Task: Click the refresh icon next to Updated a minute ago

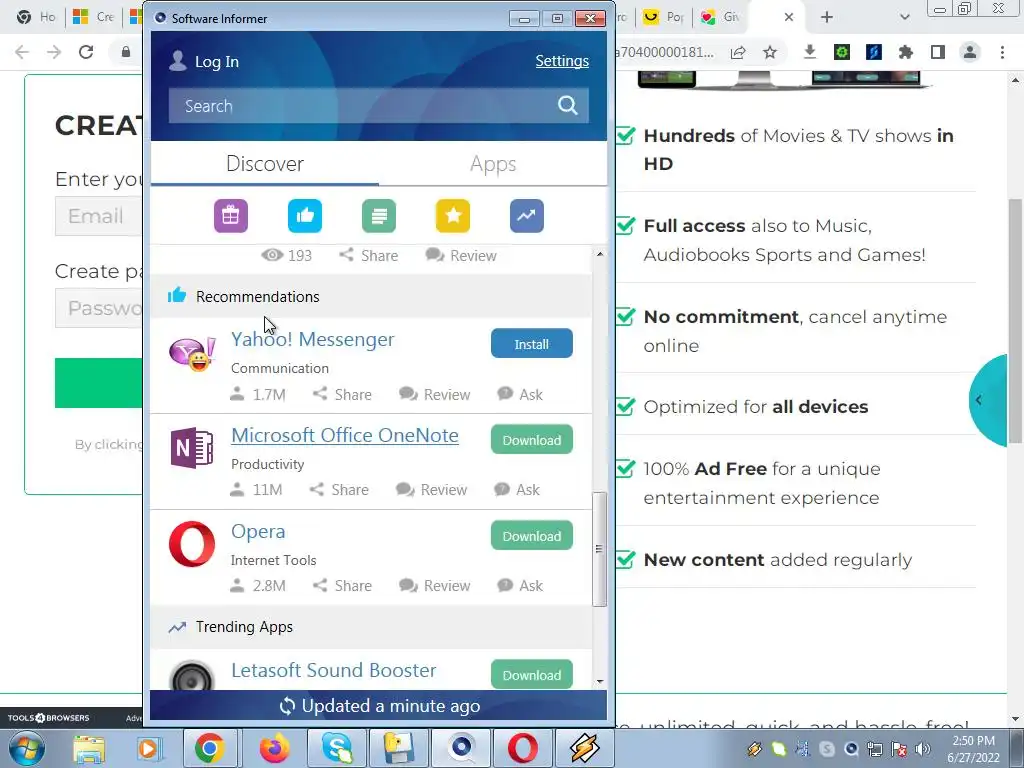Action: click(x=287, y=706)
